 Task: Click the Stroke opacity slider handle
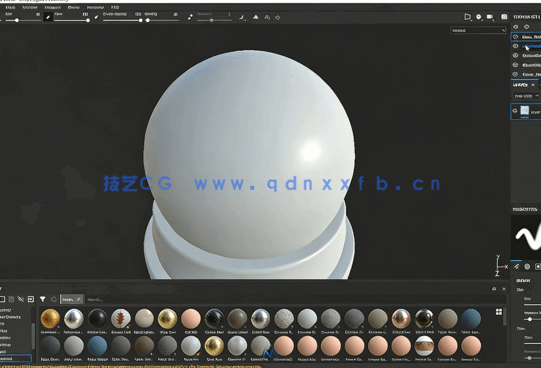[x=140, y=20]
